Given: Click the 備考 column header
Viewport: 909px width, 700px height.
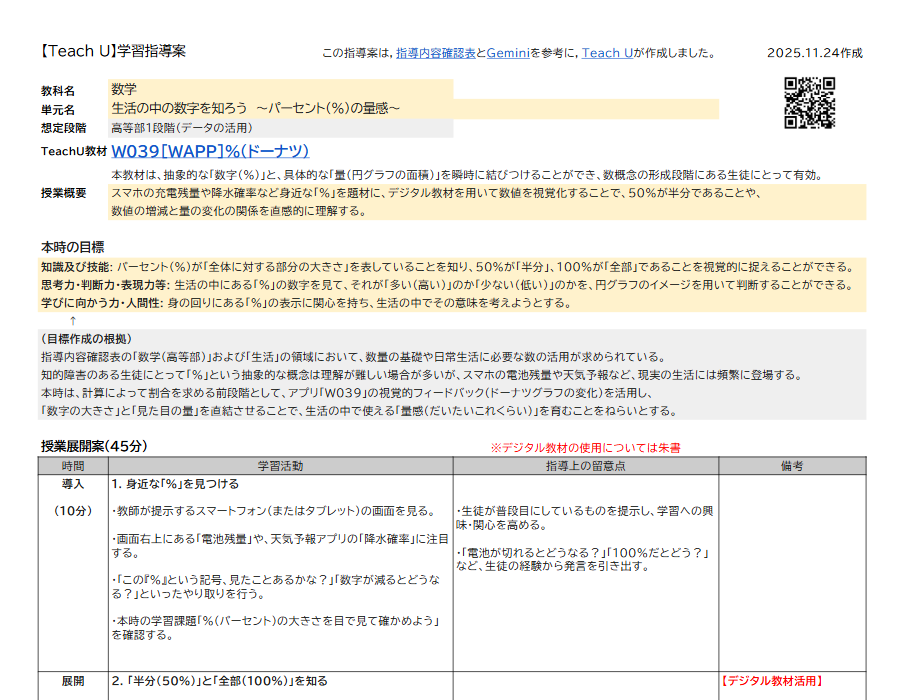Looking at the screenshot, I should coord(791,466).
